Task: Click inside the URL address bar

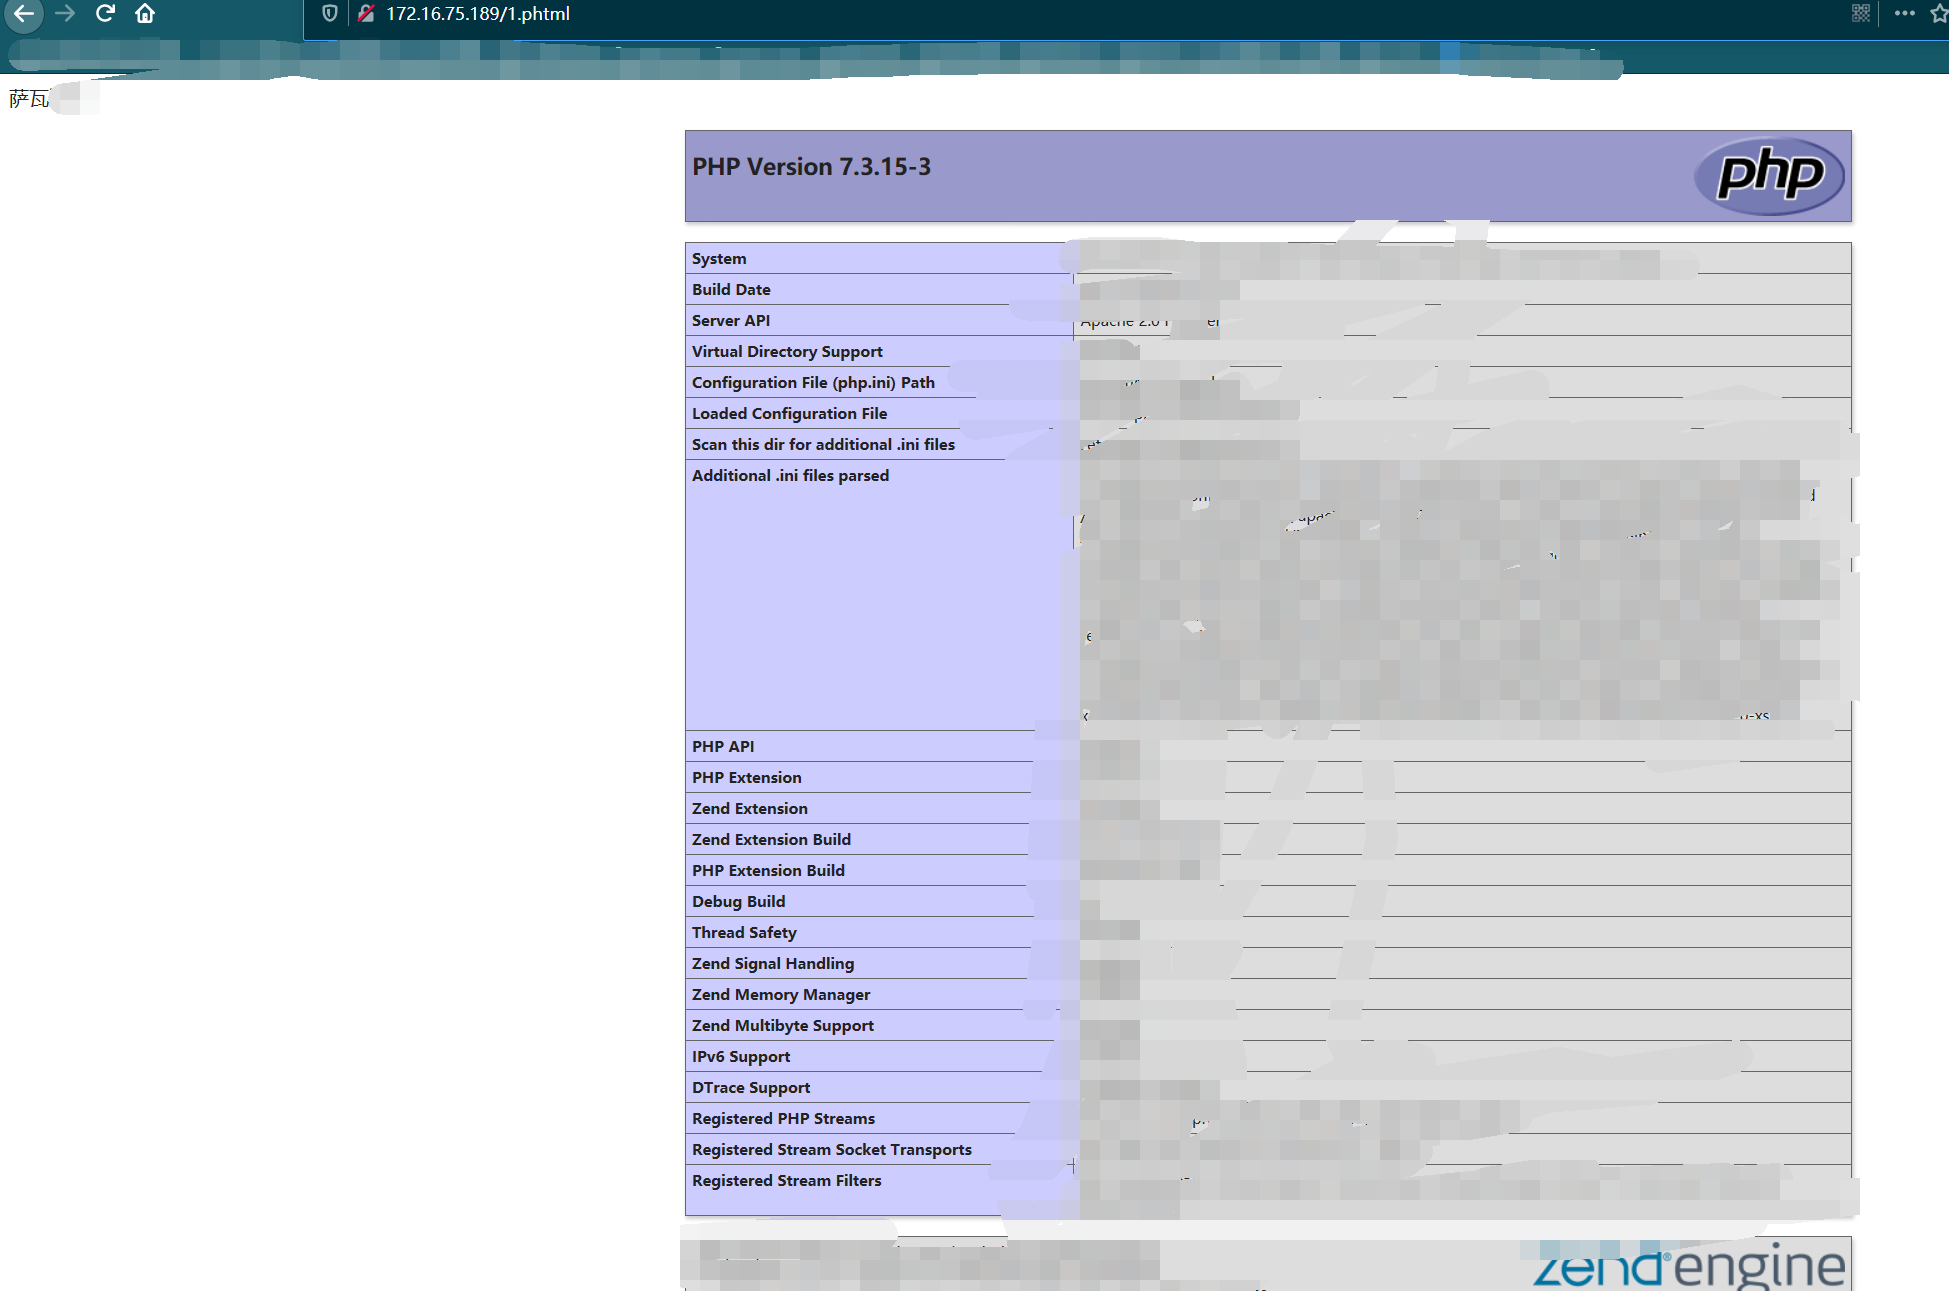Action: pyautogui.click(x=700, y=13)
